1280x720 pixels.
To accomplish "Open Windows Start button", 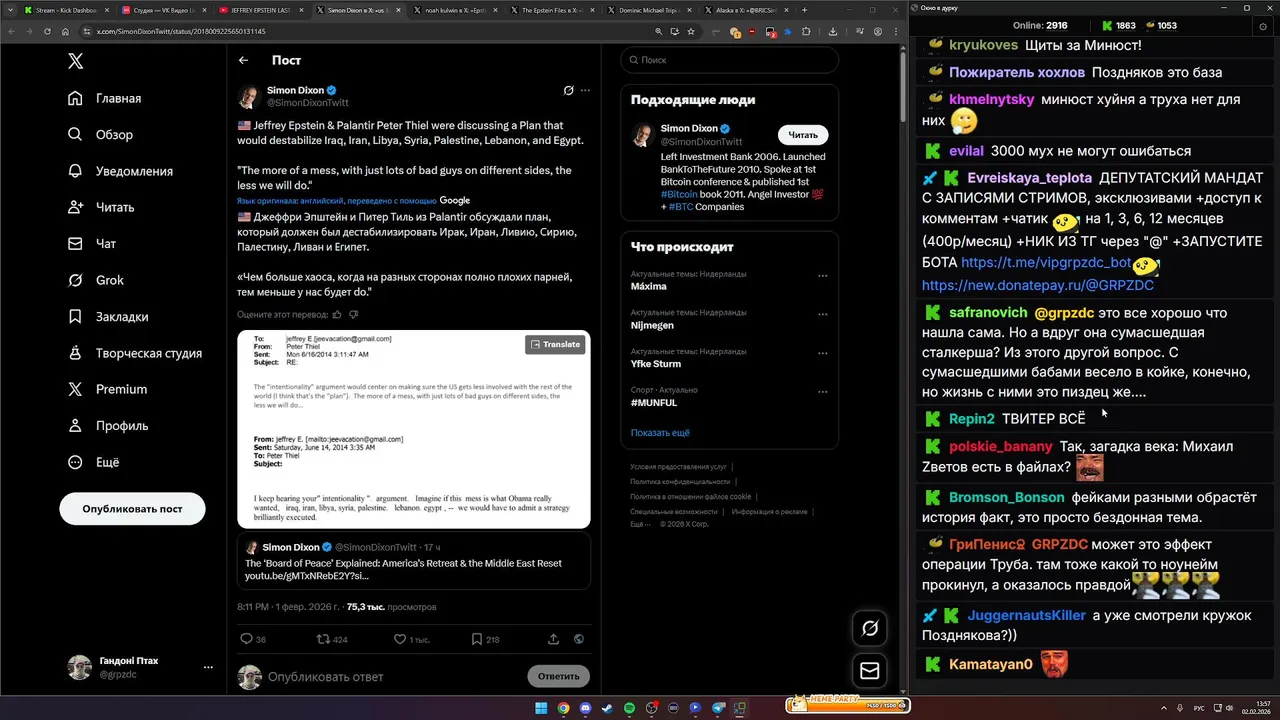I will [541, 708].
